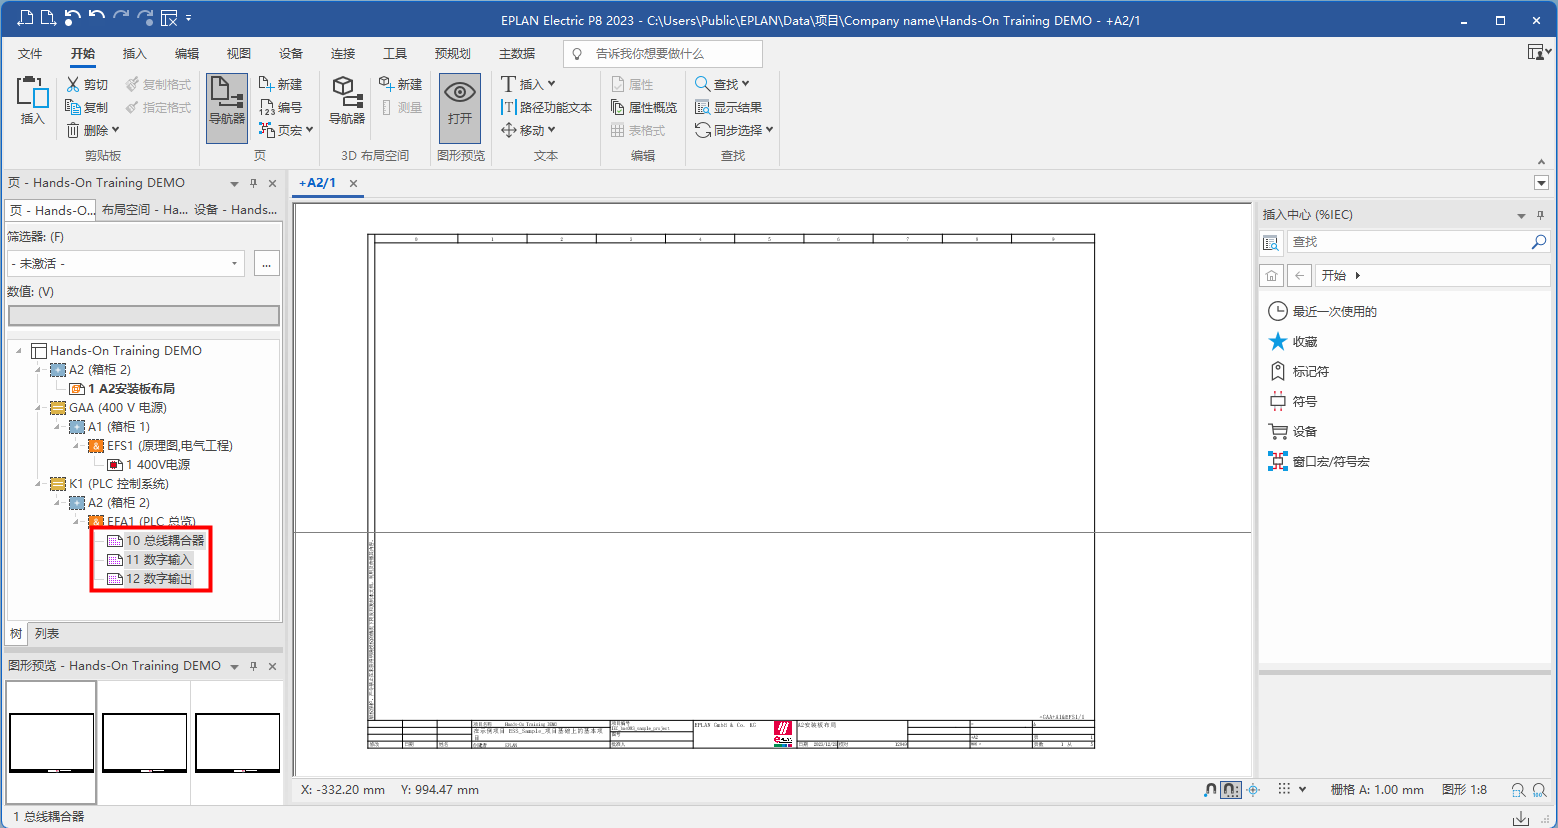Screen dimensions: 1558x828
Task: Toggle snap to grid in status bar
Action: click(1231, 790)
